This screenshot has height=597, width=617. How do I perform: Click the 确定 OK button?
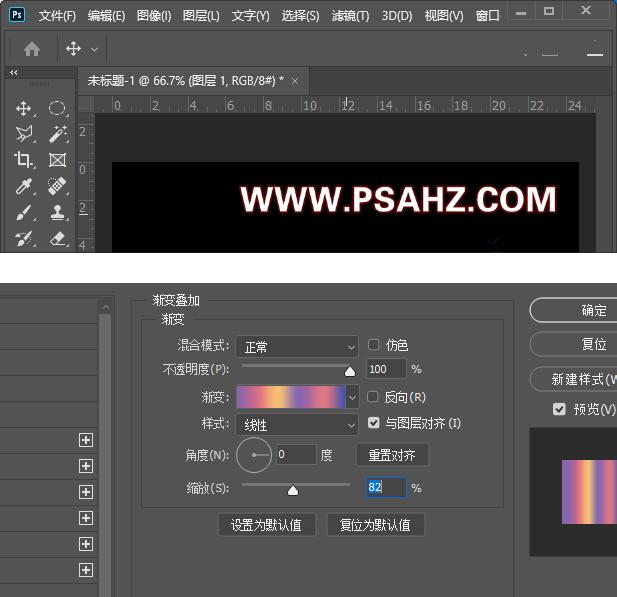click(575, 310)
